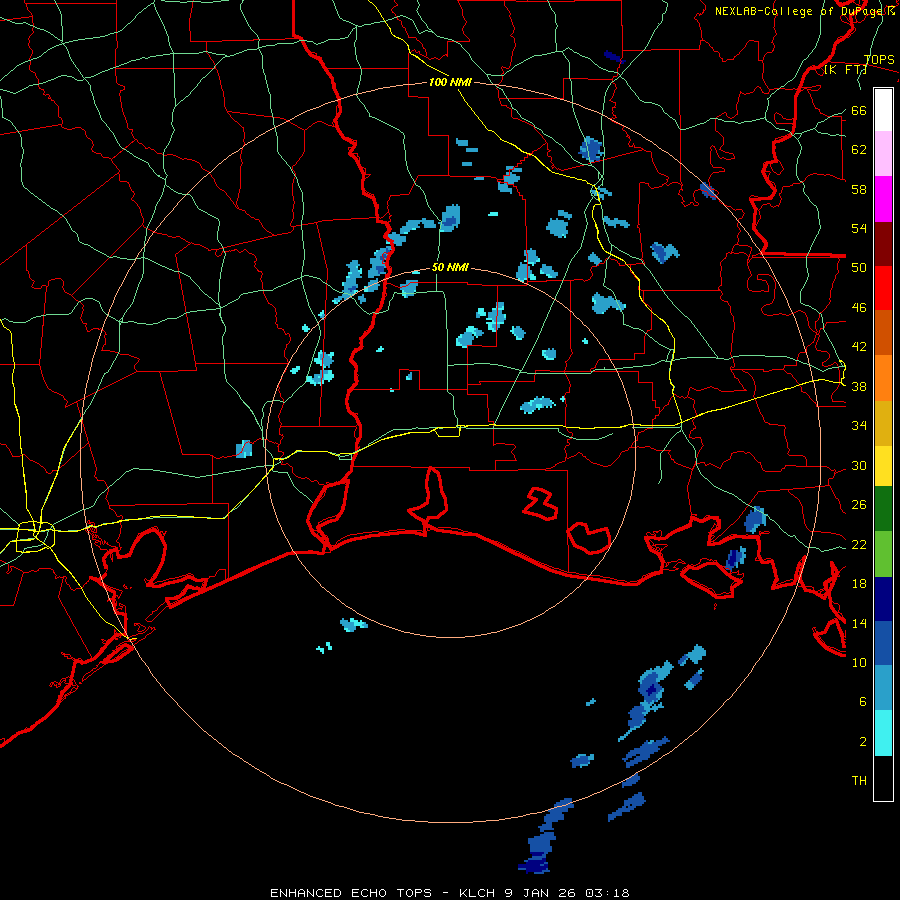This screenshot has width=900, height=900.
Task: Select the dark green legend swatch
Action: [x=883, y=509]
